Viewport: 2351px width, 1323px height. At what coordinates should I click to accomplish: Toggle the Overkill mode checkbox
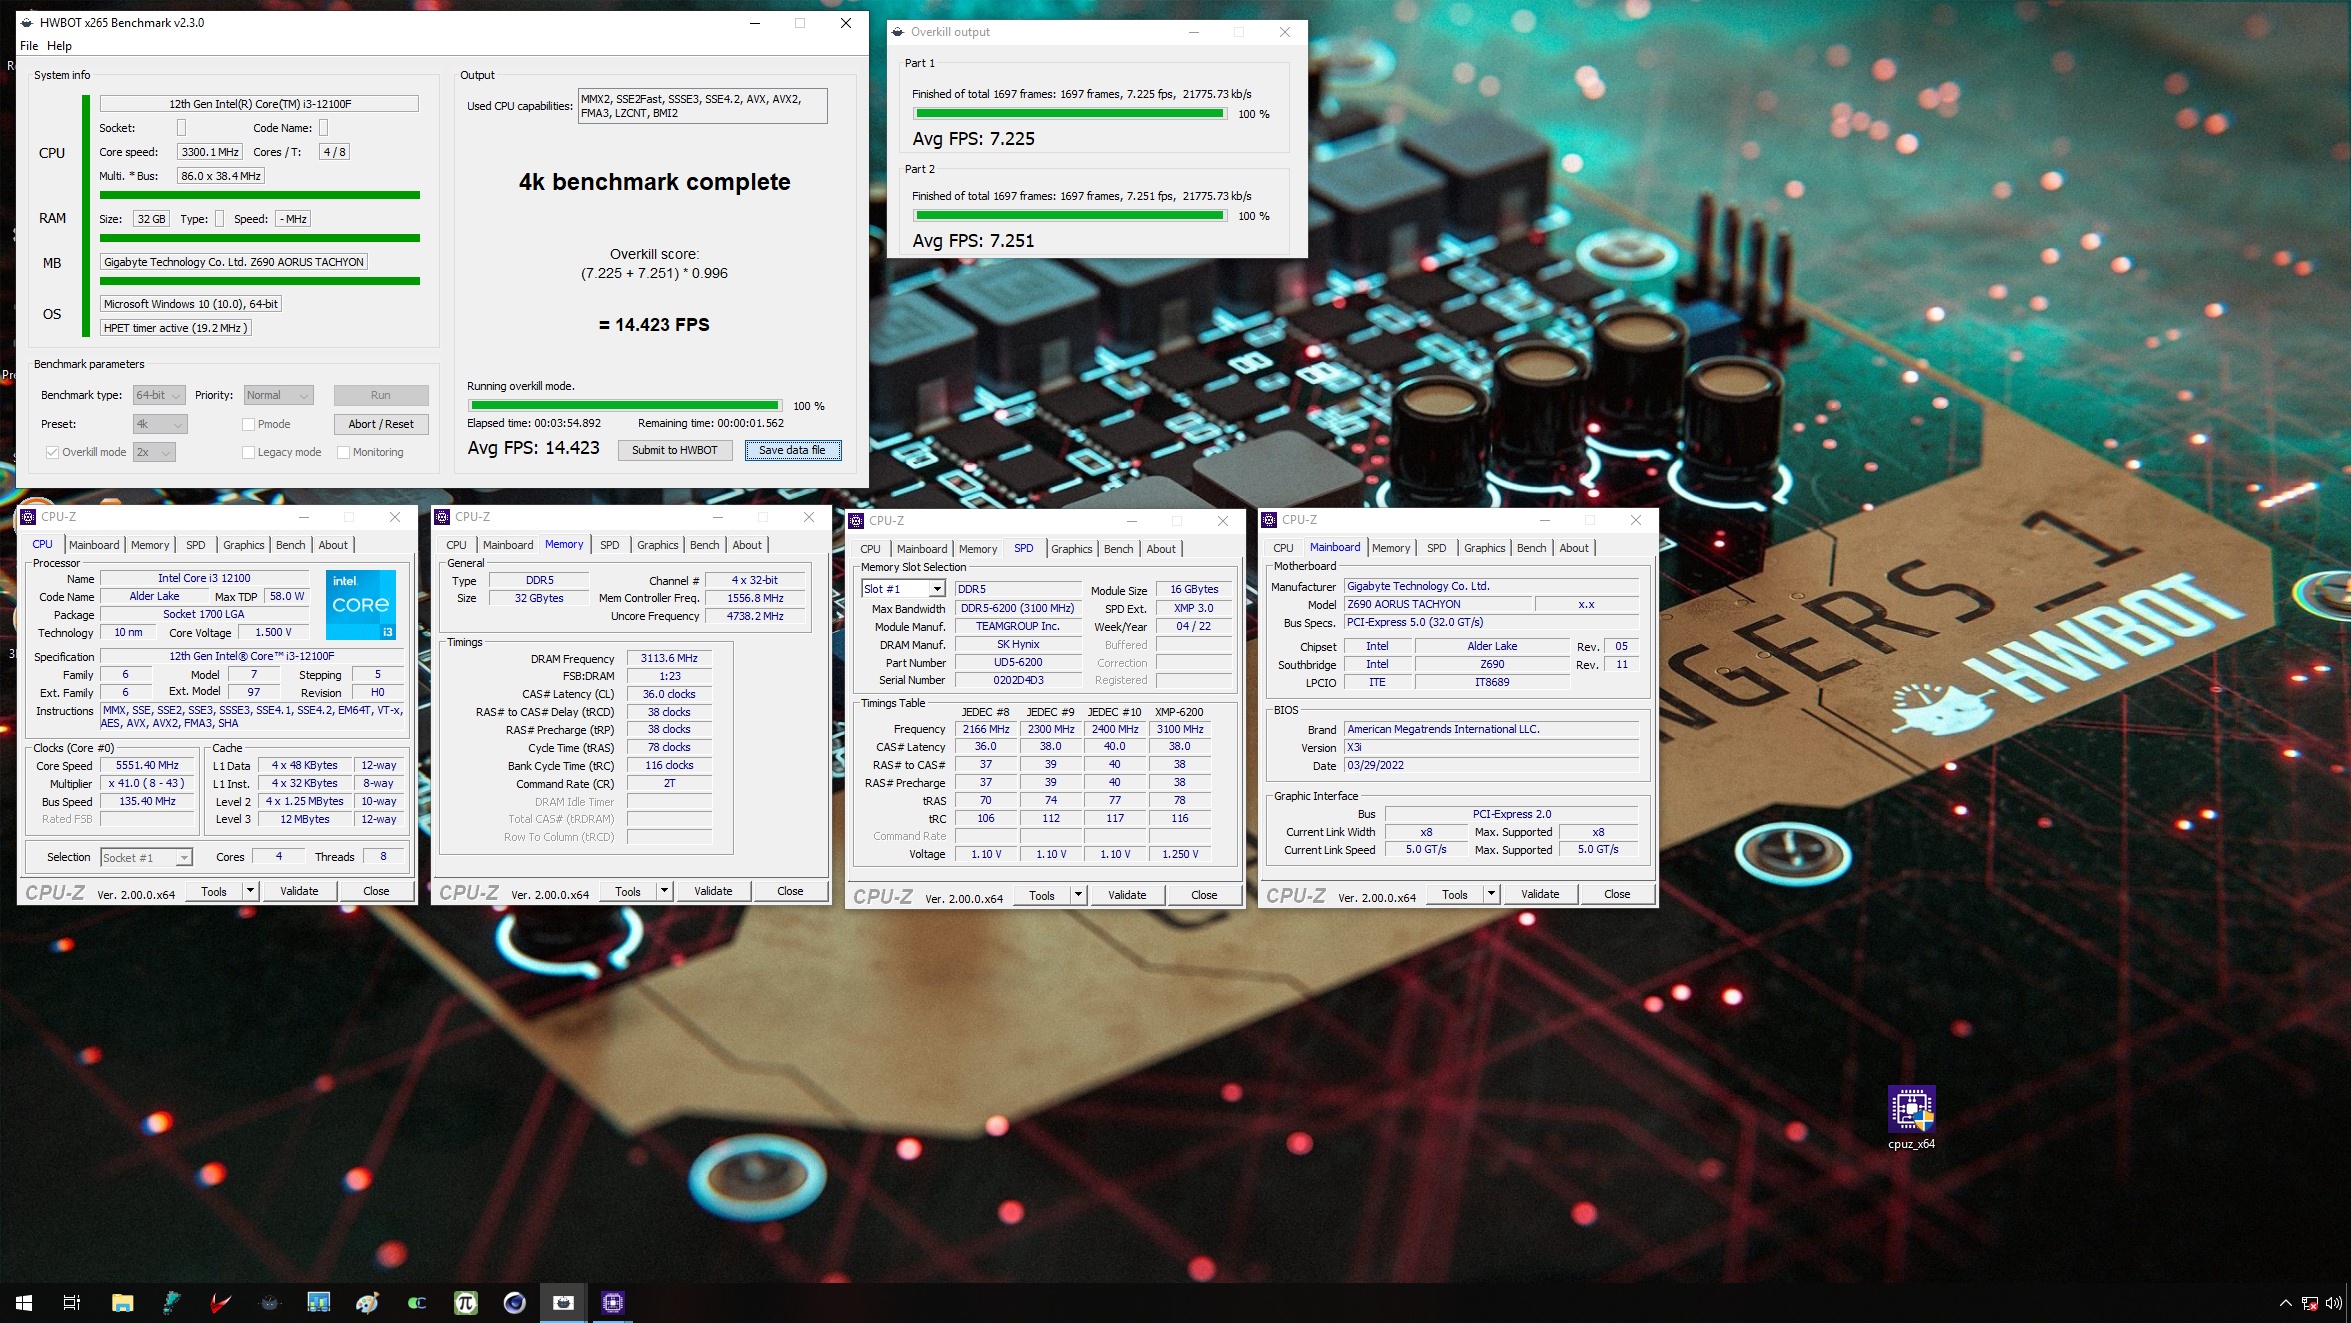(52, 452)
